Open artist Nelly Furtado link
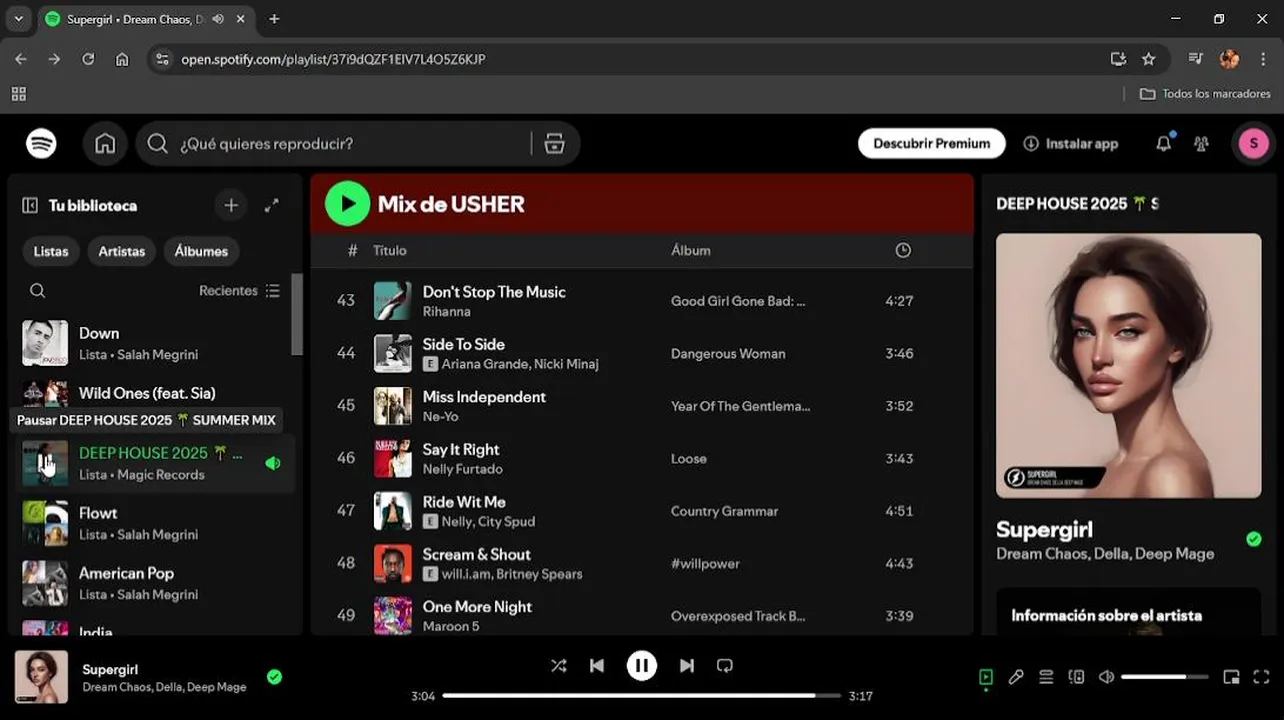The height and width of the screenshot is (720, 1284). [x=462, y=469]
